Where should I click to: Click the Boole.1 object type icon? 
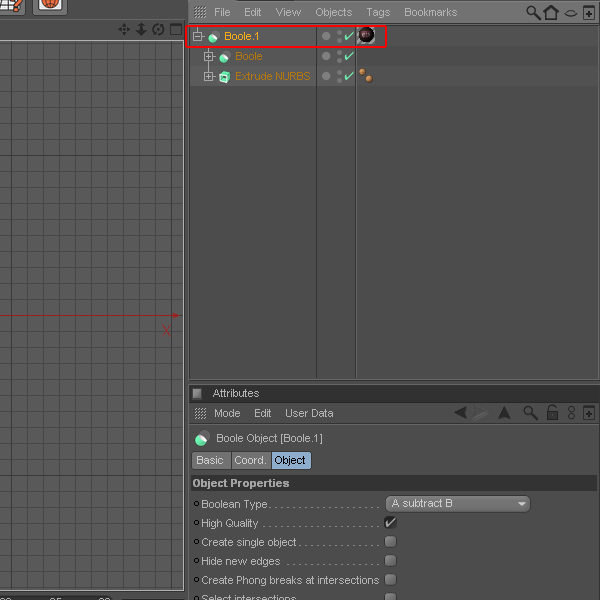point(214,37)
